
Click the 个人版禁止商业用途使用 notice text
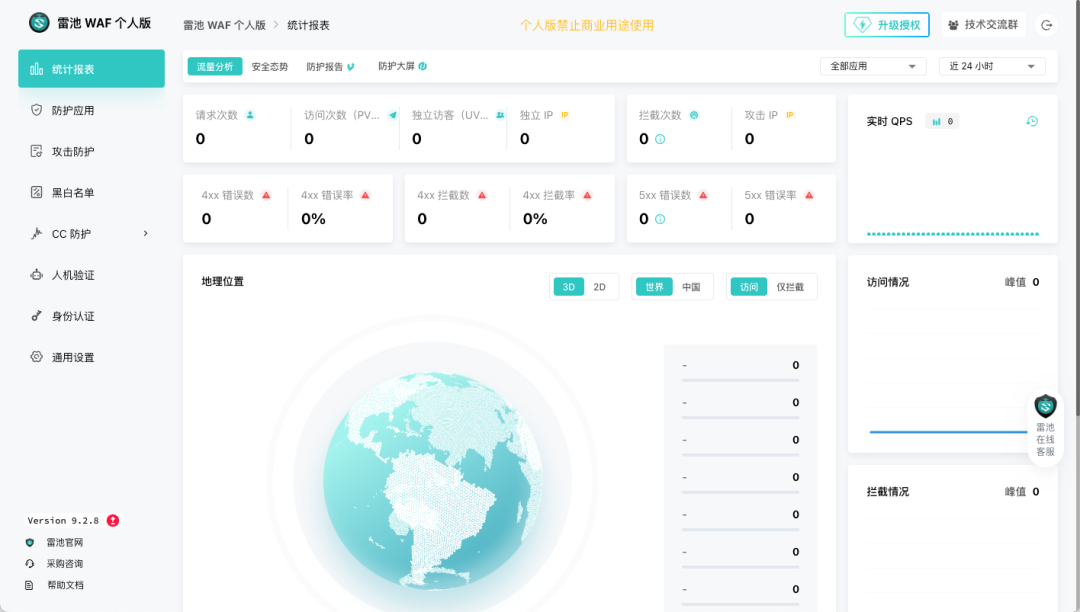[x=587, y=25]
